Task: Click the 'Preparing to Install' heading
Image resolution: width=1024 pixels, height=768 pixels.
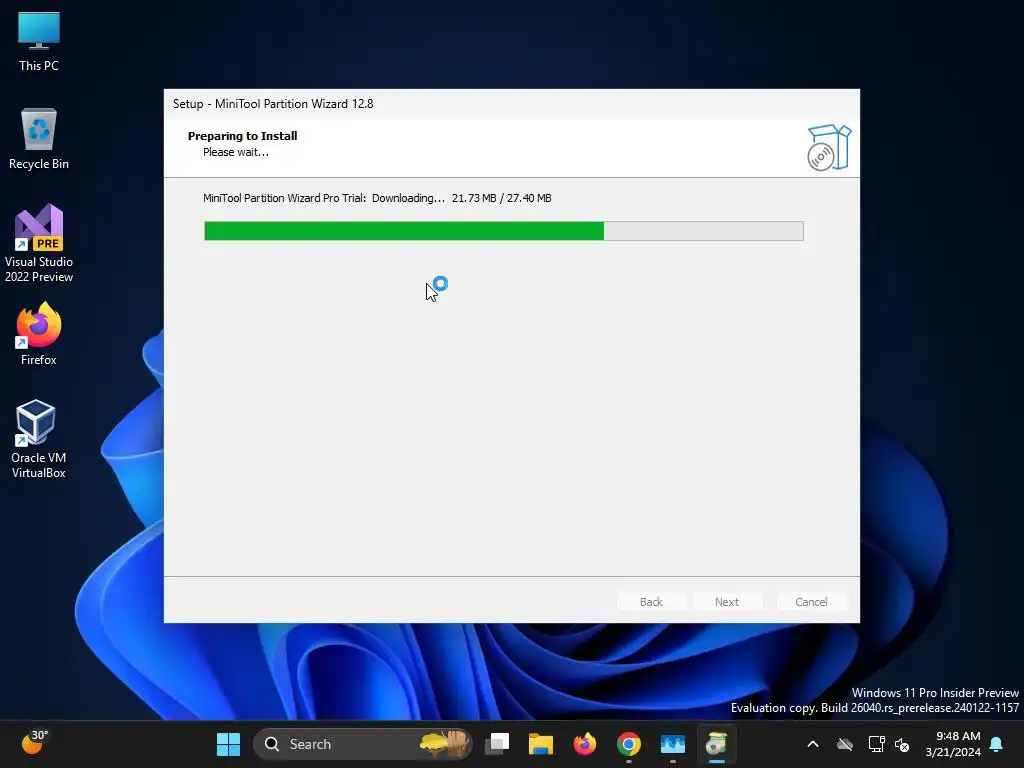Action: pos(242,136)
